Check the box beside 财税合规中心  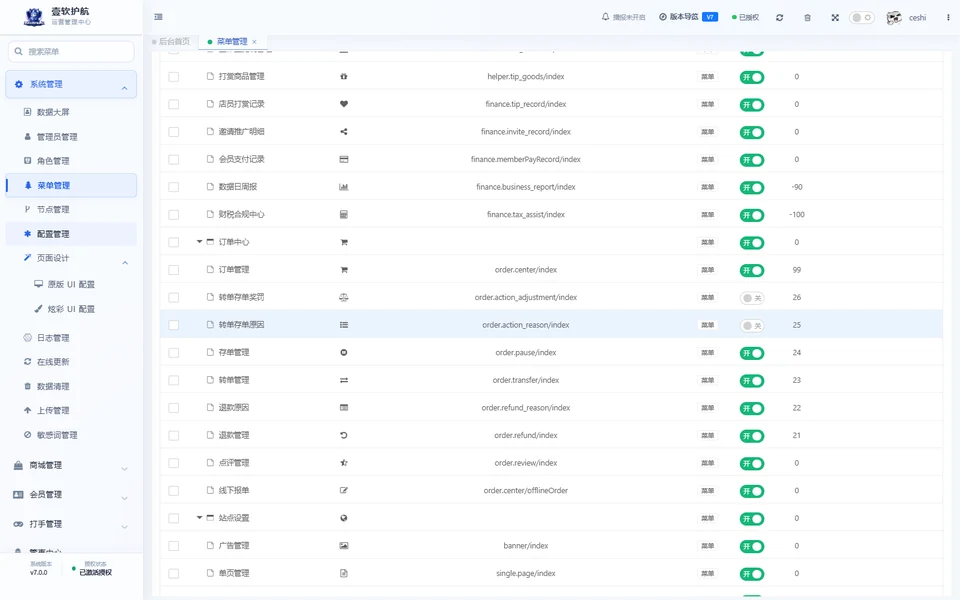coord(174,215)
